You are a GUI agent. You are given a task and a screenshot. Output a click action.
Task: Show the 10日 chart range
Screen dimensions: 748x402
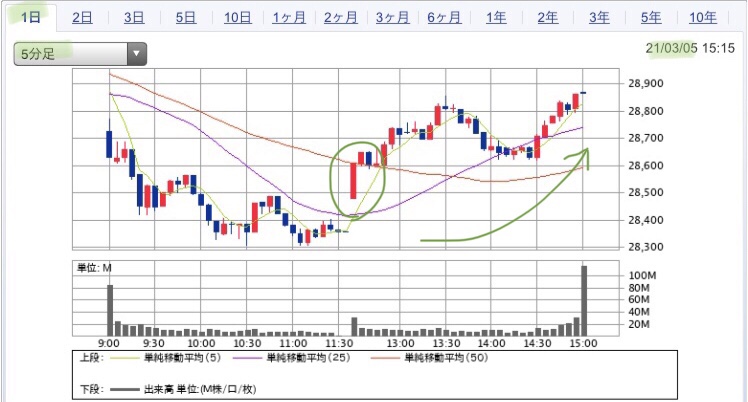(238, 18)
